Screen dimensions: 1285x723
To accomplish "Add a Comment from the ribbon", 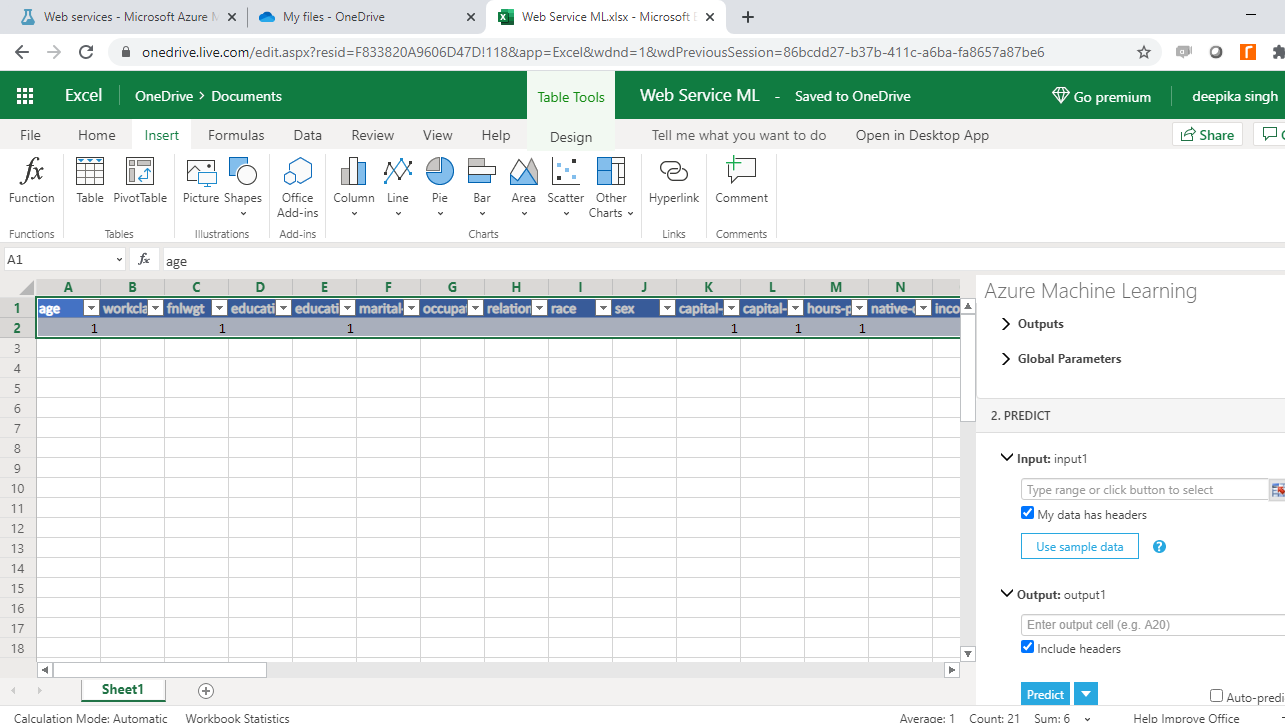I will (x=741, y=181).
